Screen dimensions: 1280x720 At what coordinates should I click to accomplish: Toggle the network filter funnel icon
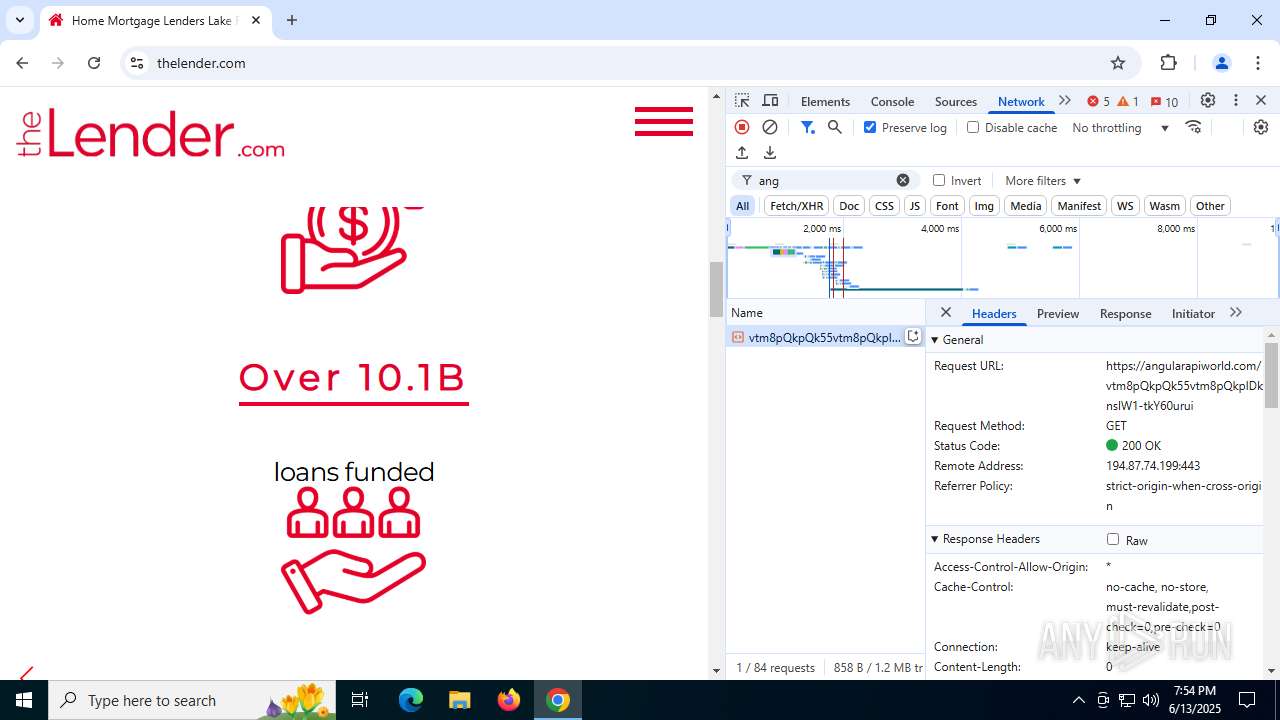pos(807,127)
